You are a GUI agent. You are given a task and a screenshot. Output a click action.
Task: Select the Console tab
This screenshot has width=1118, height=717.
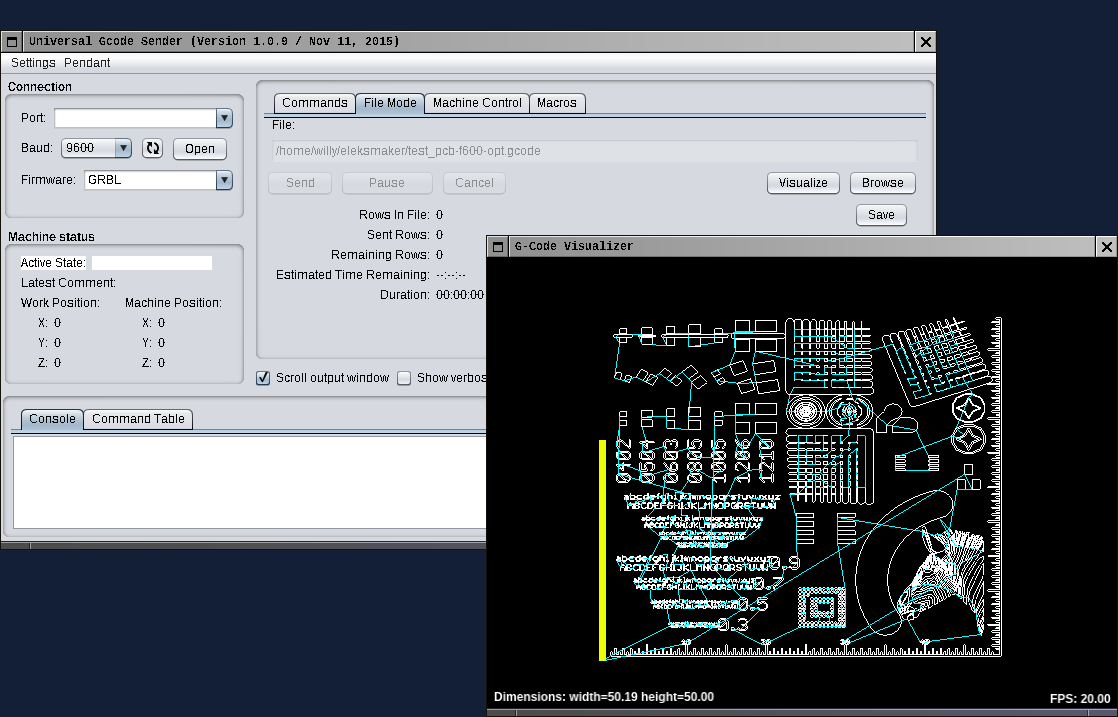[x=52, y=418]
